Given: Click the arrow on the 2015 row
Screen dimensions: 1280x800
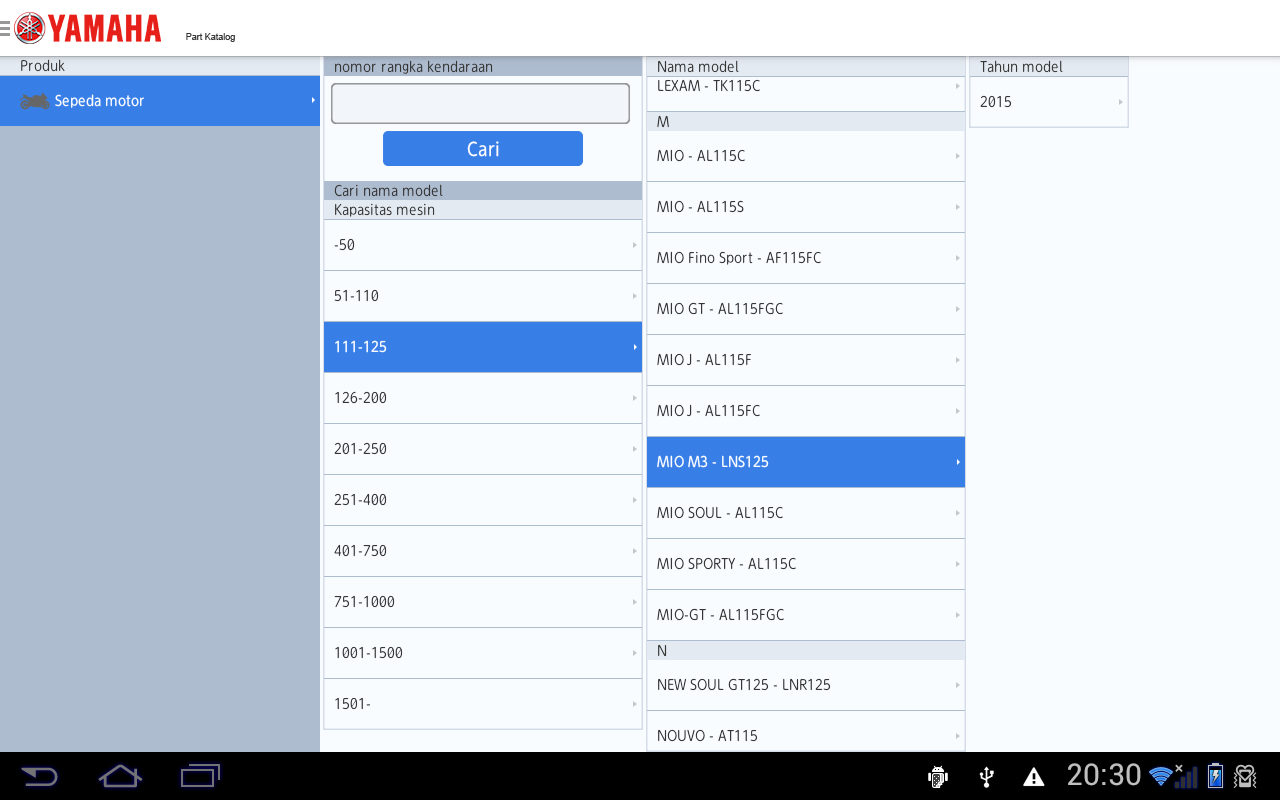Looking at the screenshot, I should 1120,102.
